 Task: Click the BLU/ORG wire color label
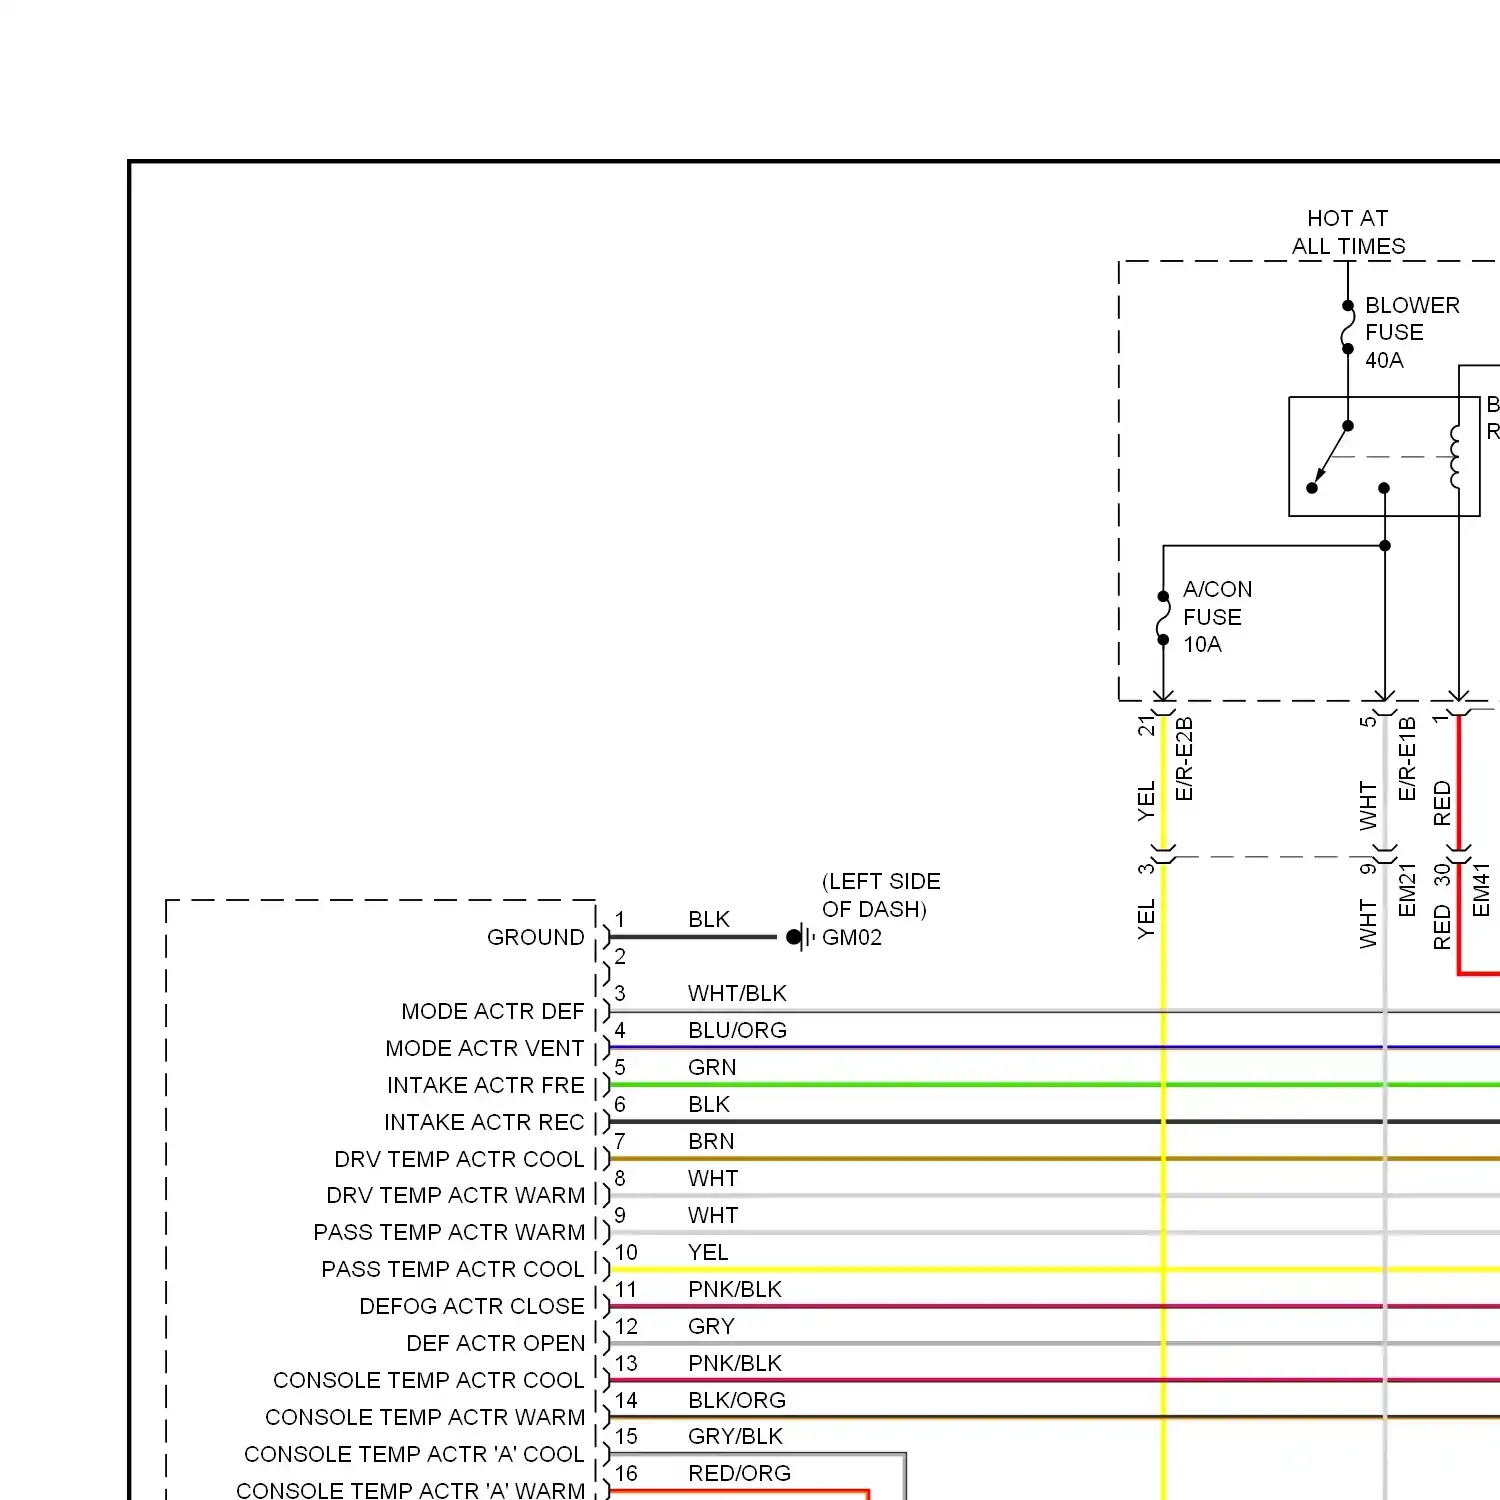pyautogui.click(x=737, y=1030)
